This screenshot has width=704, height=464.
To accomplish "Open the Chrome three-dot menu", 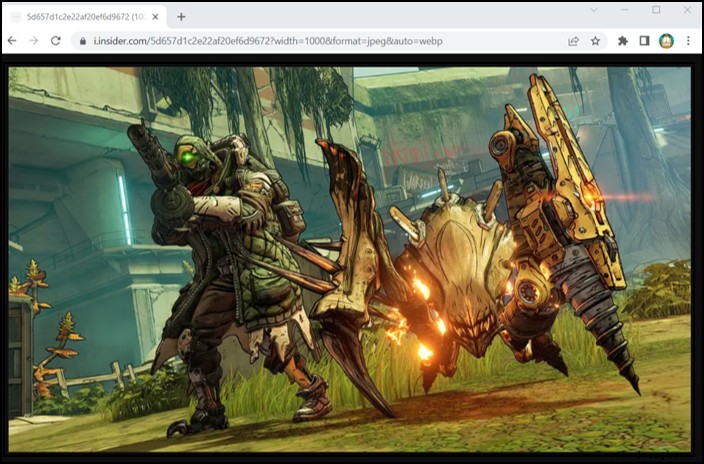I will 688,41.
